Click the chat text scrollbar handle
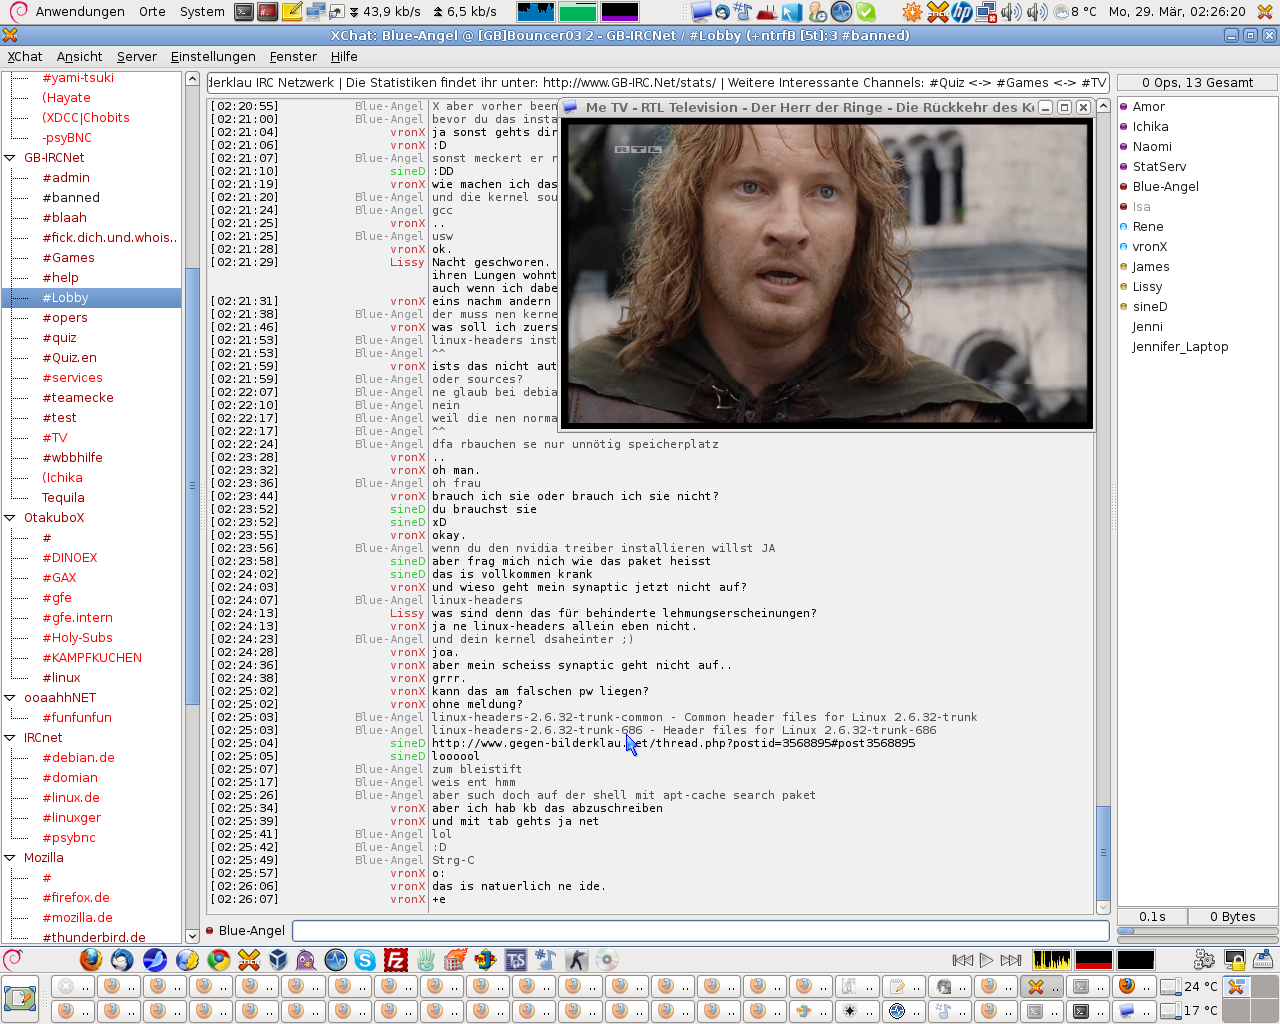Viewport: 1280px width, 1024px height. click(1103, 852)
